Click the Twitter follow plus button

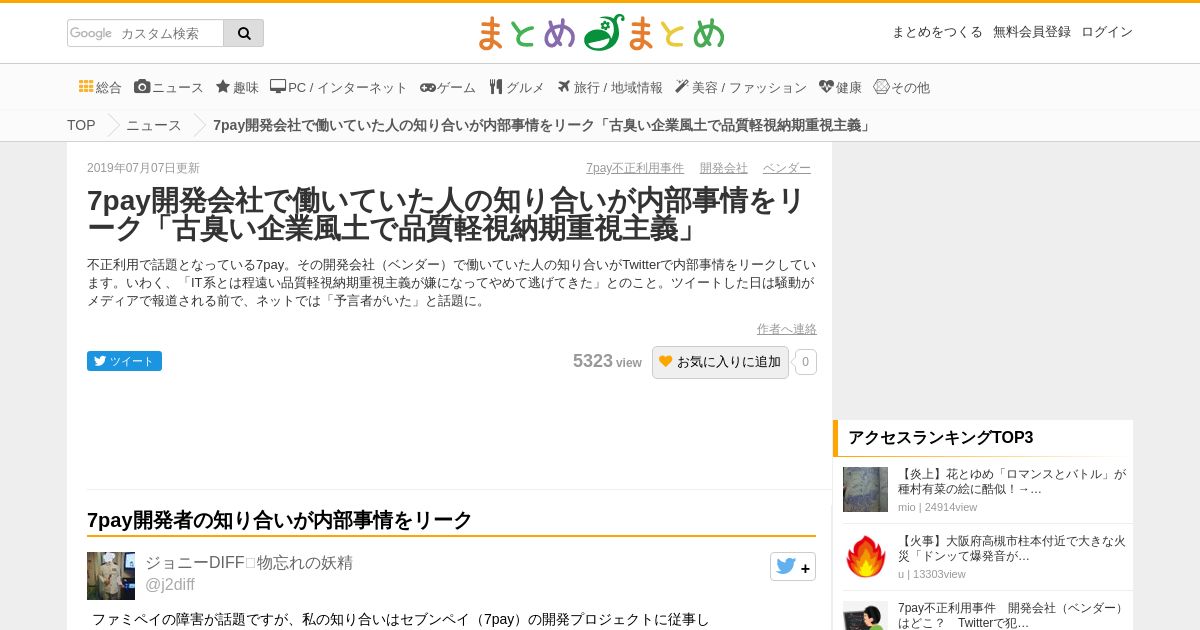pyautogui.click(x=793, y=567)
